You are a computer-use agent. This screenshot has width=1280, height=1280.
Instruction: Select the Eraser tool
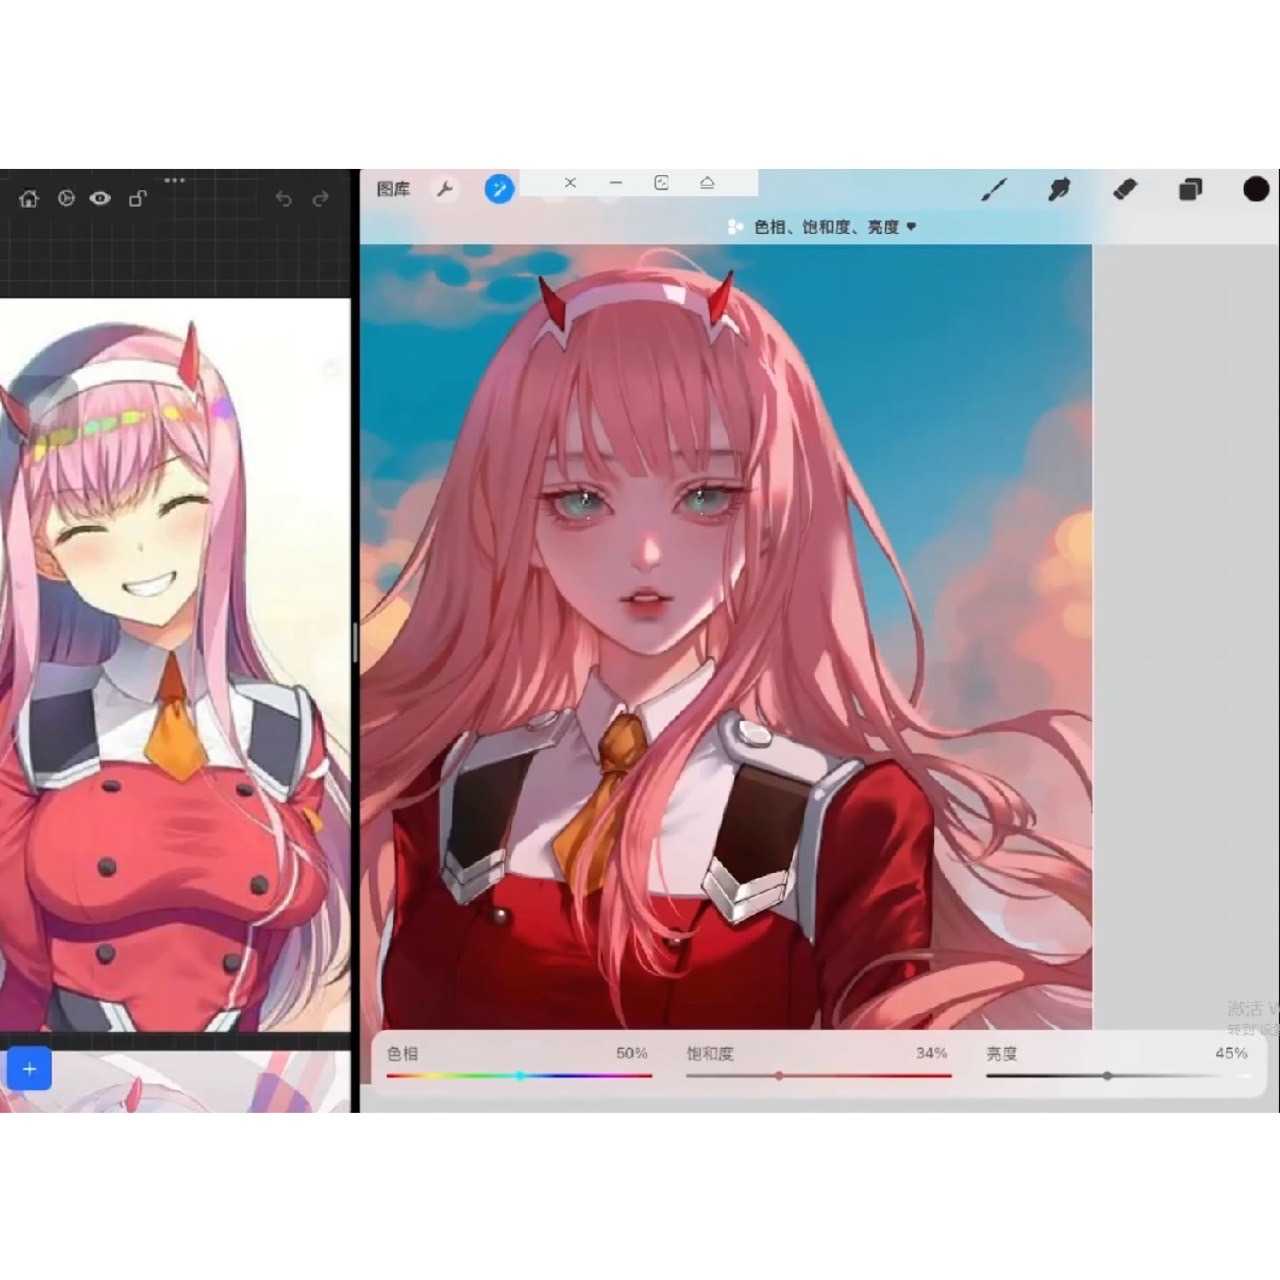1125,189
